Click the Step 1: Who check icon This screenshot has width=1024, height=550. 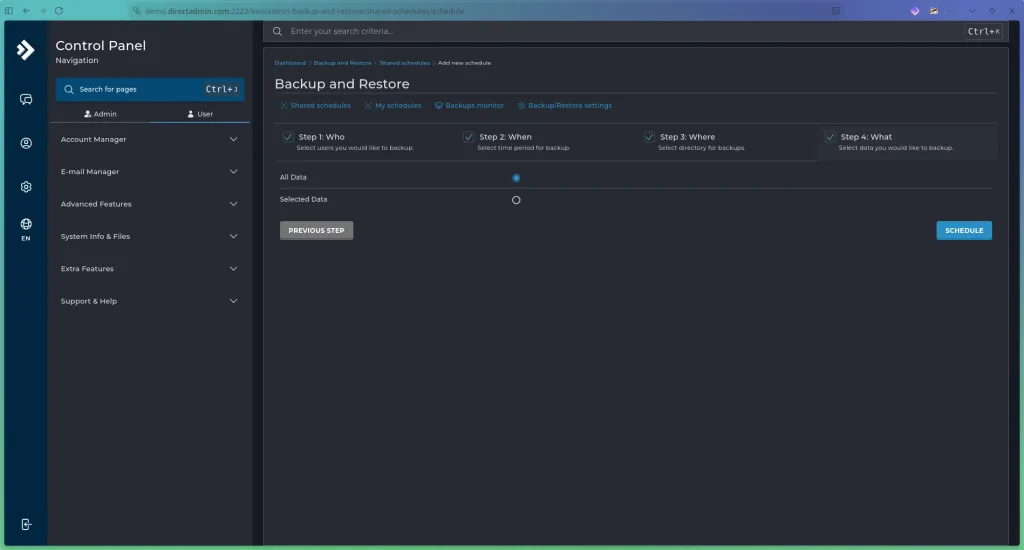[288, 137]
